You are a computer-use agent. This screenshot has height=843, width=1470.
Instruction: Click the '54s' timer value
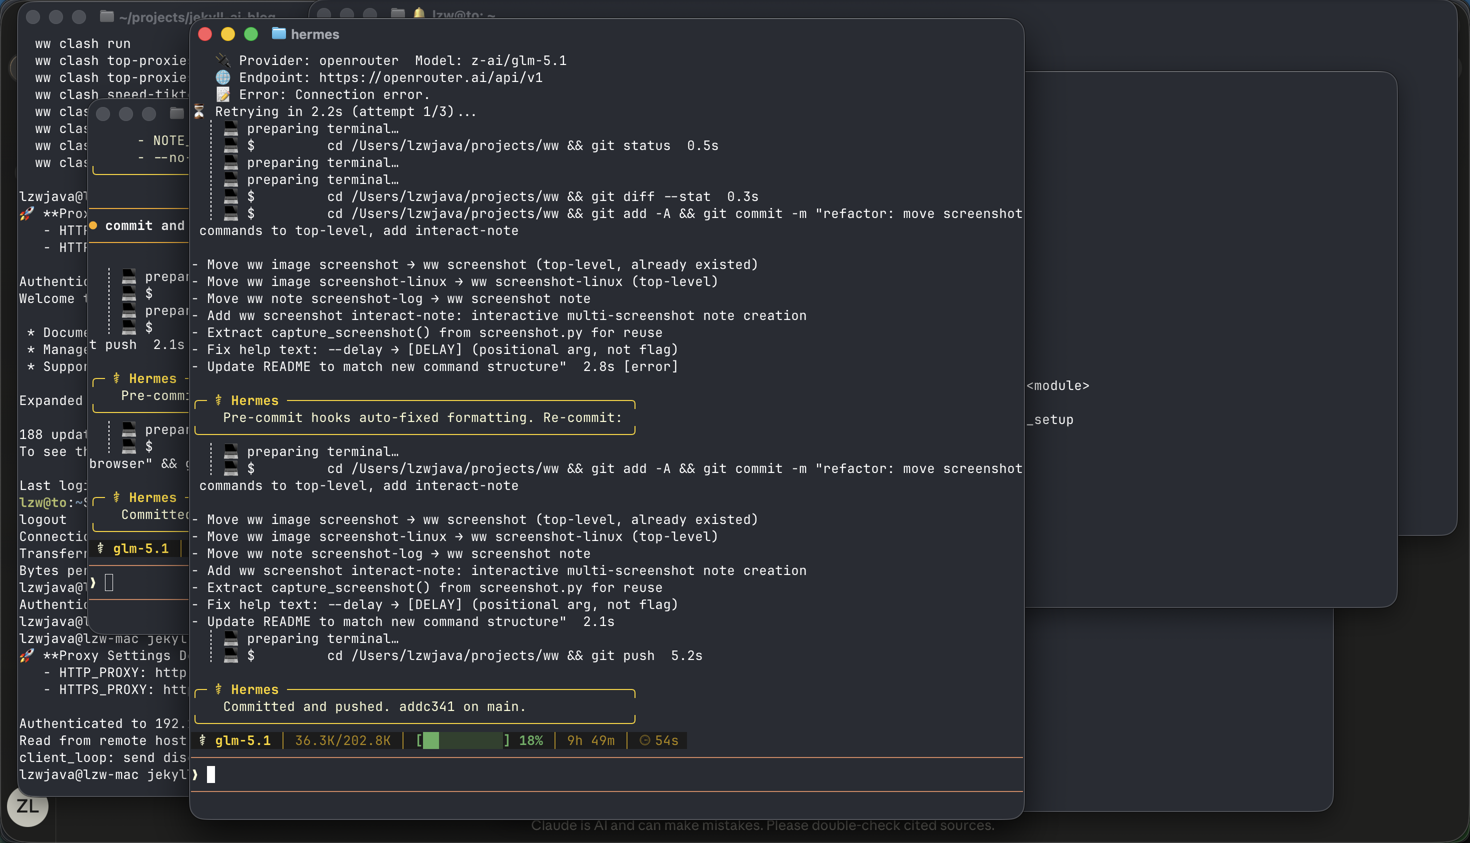tap(666, 740)
